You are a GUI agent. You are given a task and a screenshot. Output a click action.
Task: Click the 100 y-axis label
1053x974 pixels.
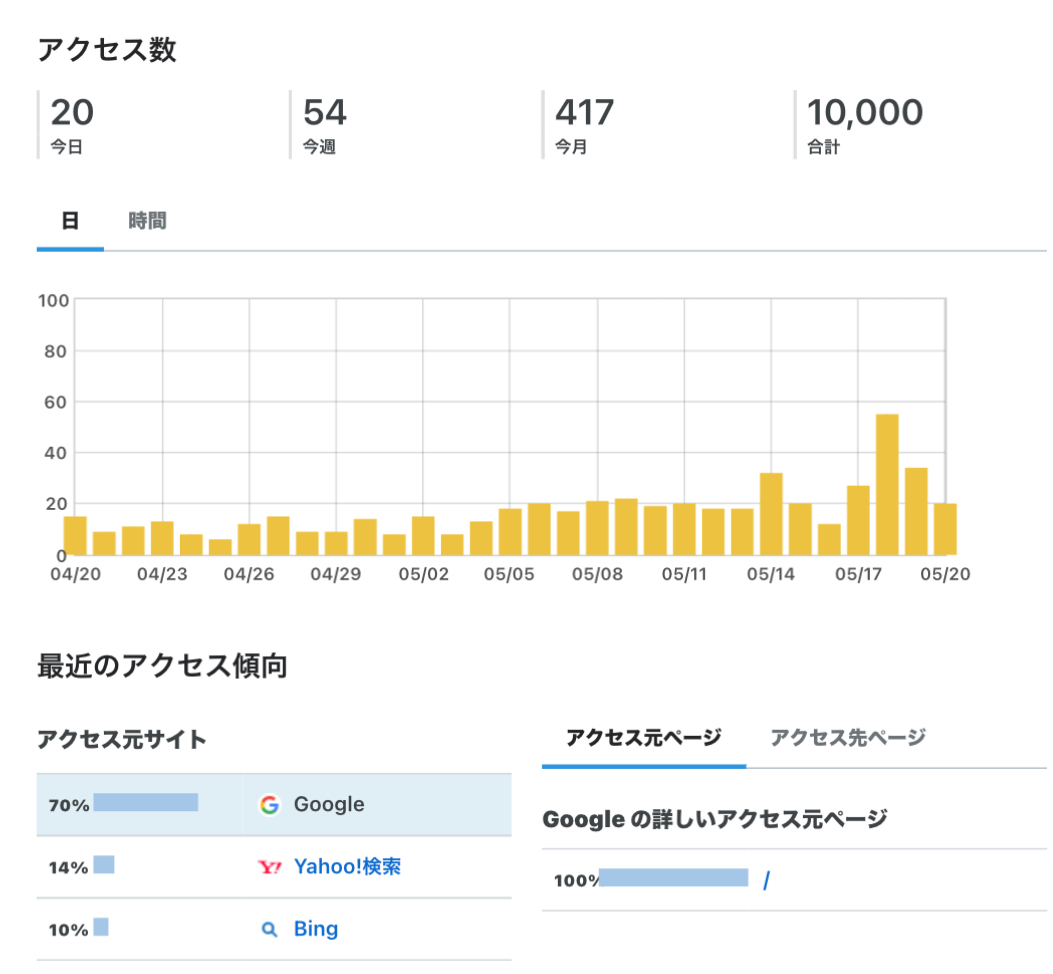pyautogui.click(x=54, y=300)
